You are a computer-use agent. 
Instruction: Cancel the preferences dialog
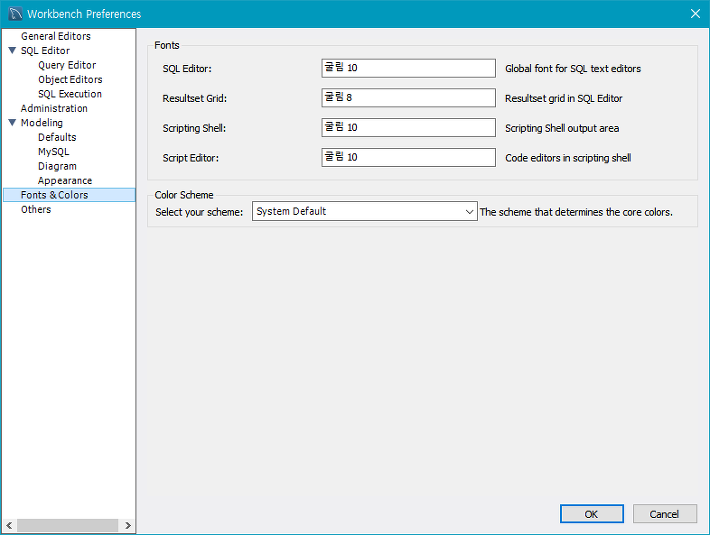[664, 514]
